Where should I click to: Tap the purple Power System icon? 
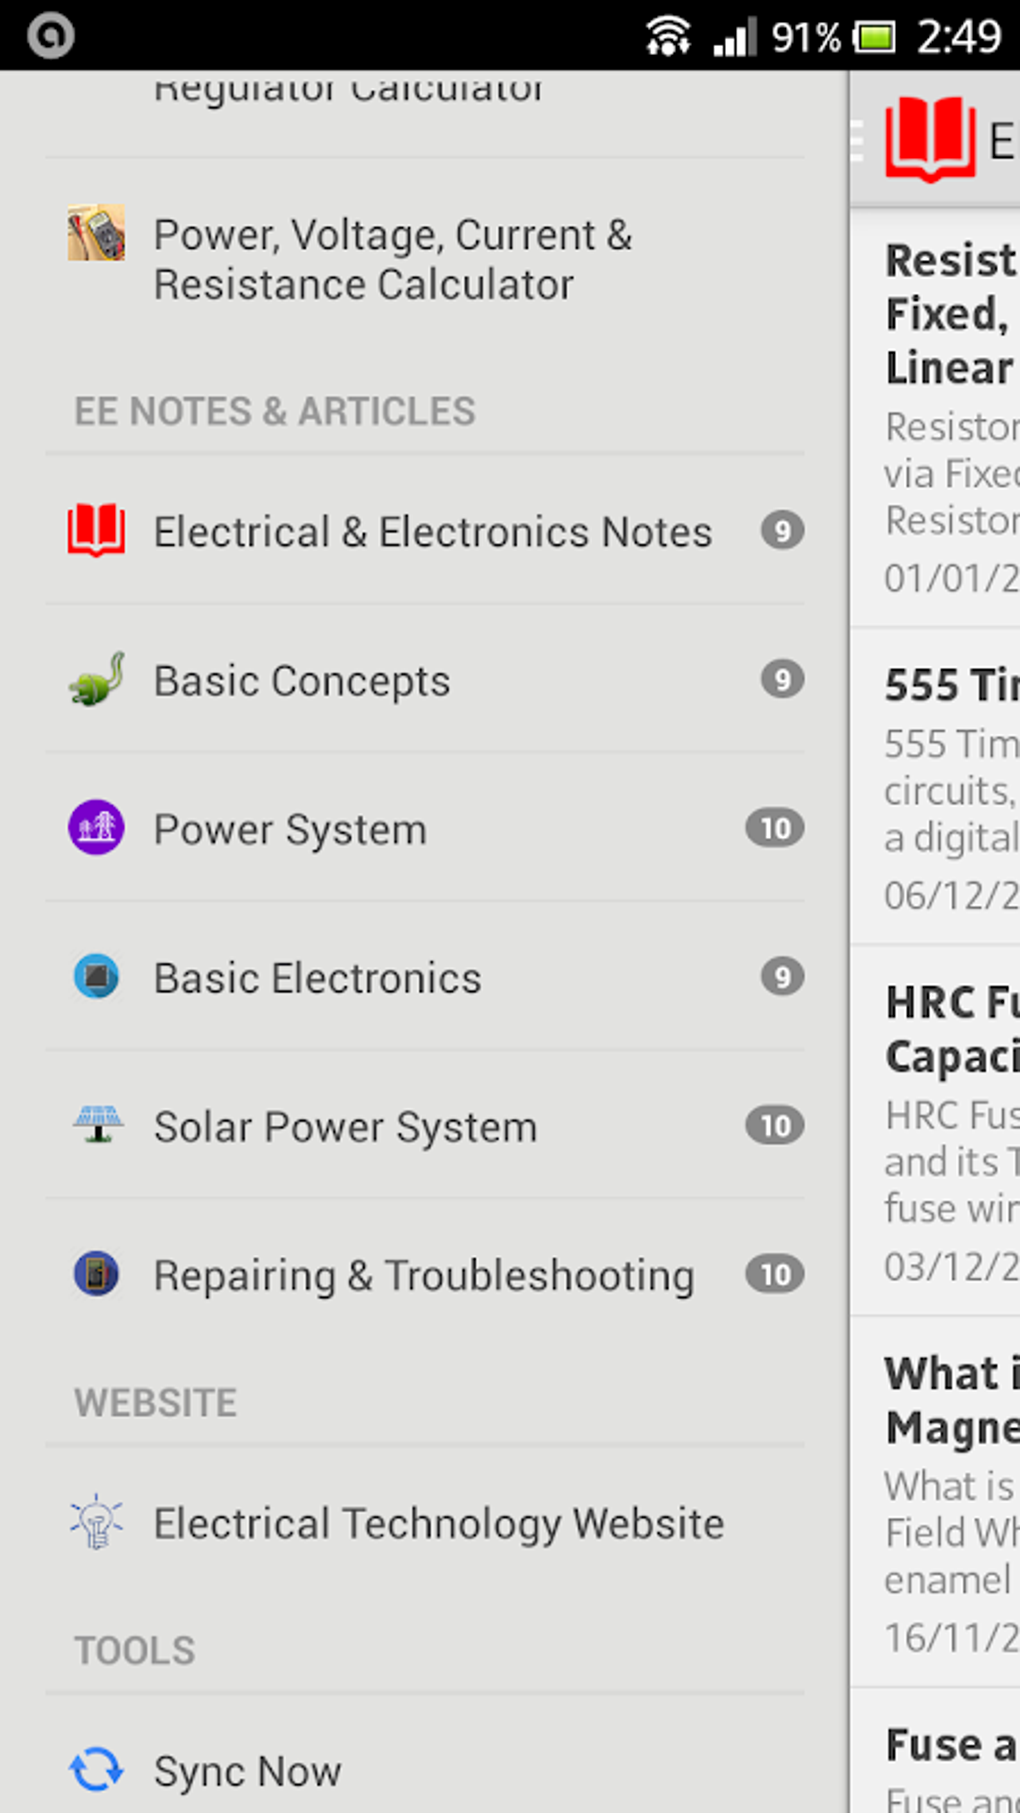tap(96, 828)
